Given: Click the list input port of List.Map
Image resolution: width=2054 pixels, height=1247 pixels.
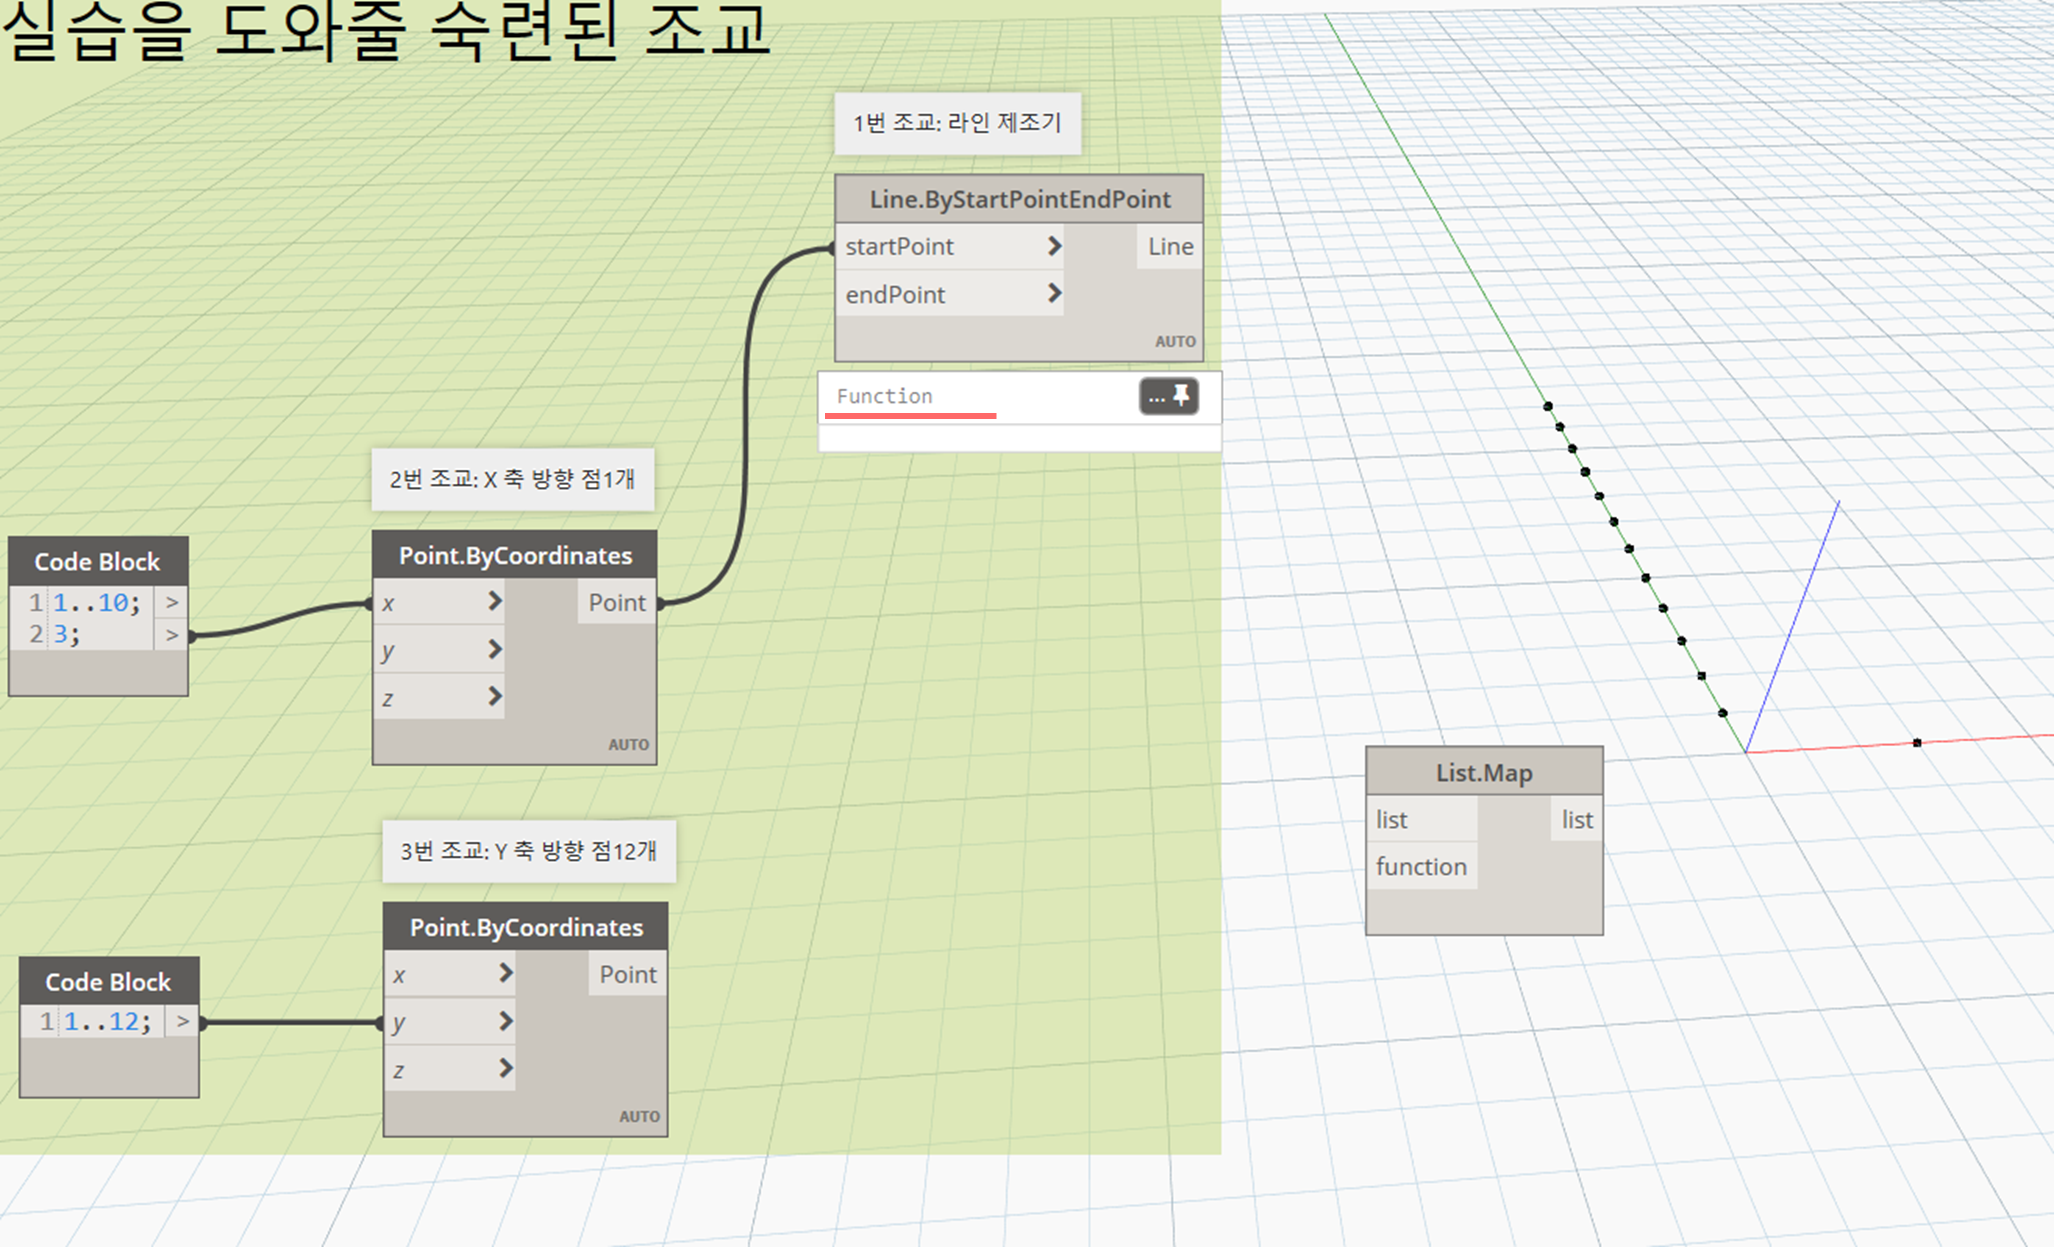Looking at the screenshot, I should tap(1422, 820).
